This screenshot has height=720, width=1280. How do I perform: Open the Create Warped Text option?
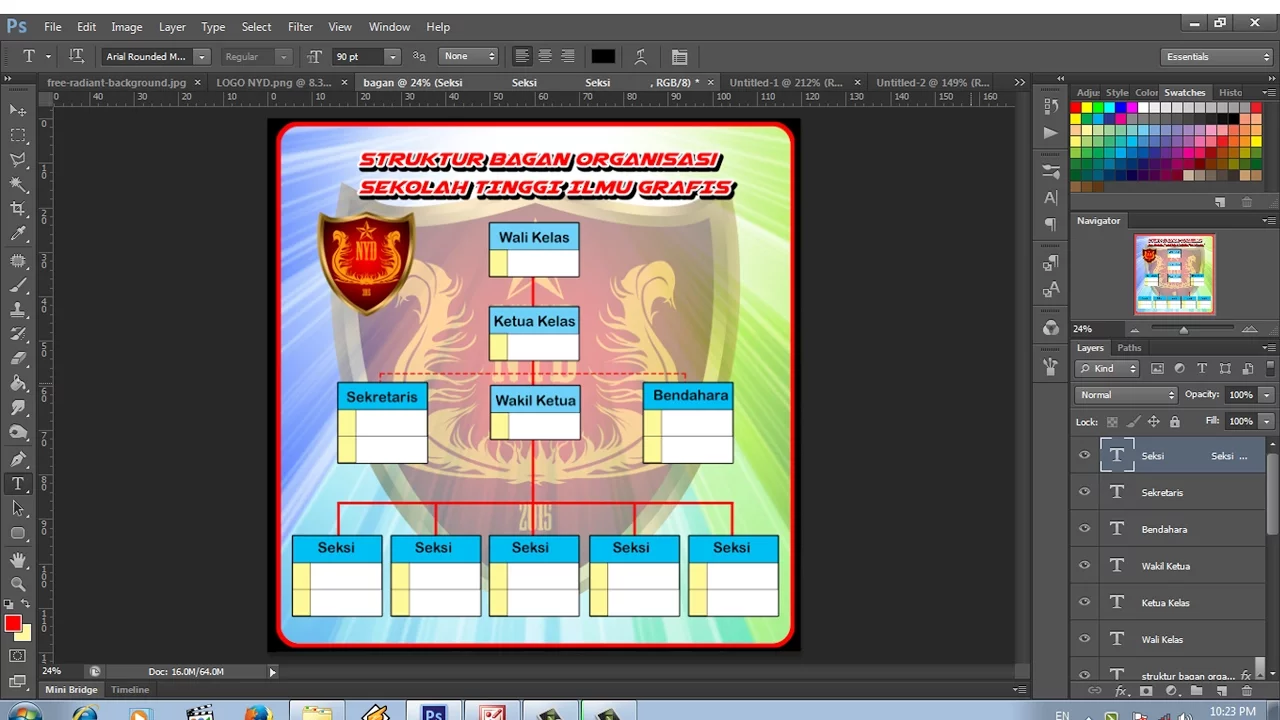640,57
